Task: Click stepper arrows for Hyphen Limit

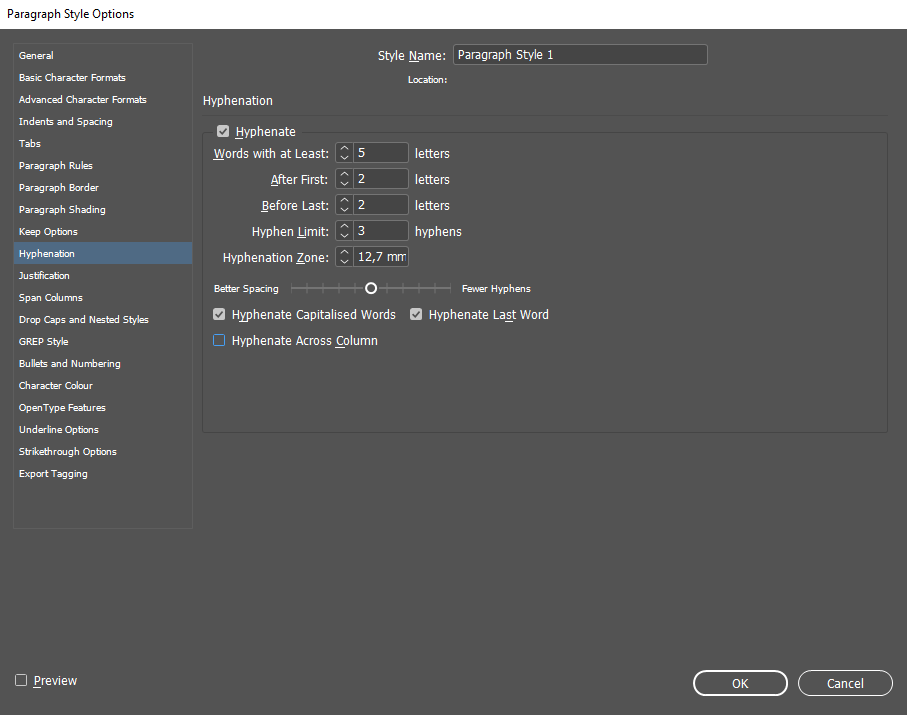Action: (344, 231)
